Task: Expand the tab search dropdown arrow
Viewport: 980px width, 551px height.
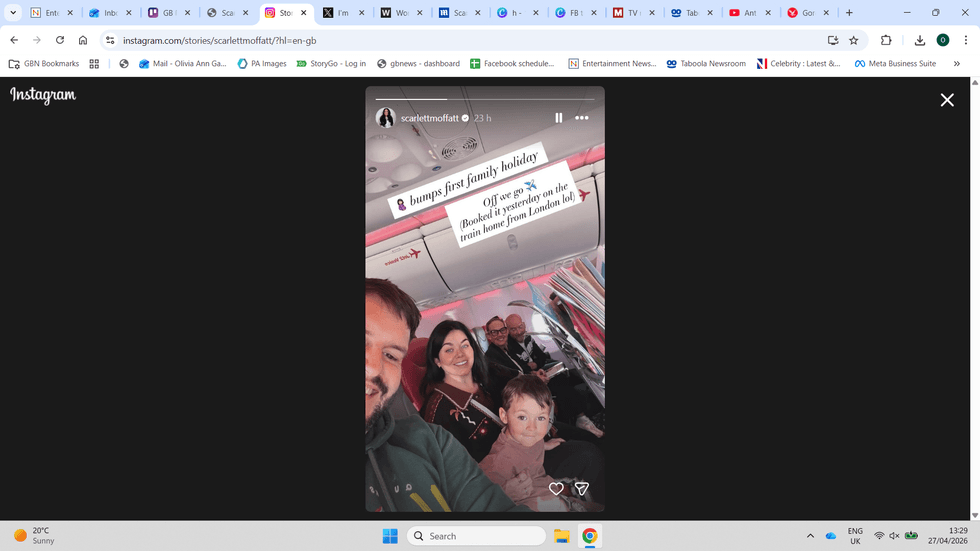Action: [x=14, y=13]
